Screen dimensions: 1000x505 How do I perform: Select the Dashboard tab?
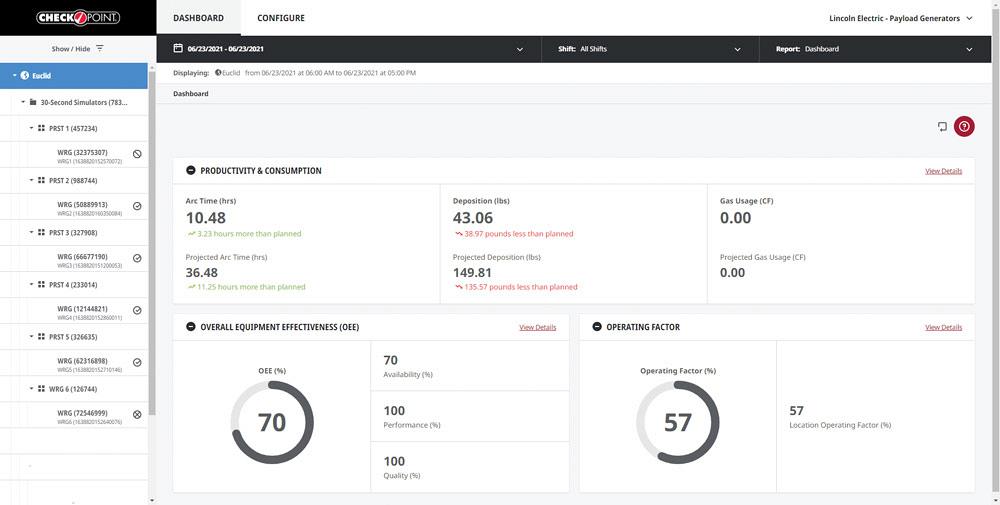[x=197, y=18]
